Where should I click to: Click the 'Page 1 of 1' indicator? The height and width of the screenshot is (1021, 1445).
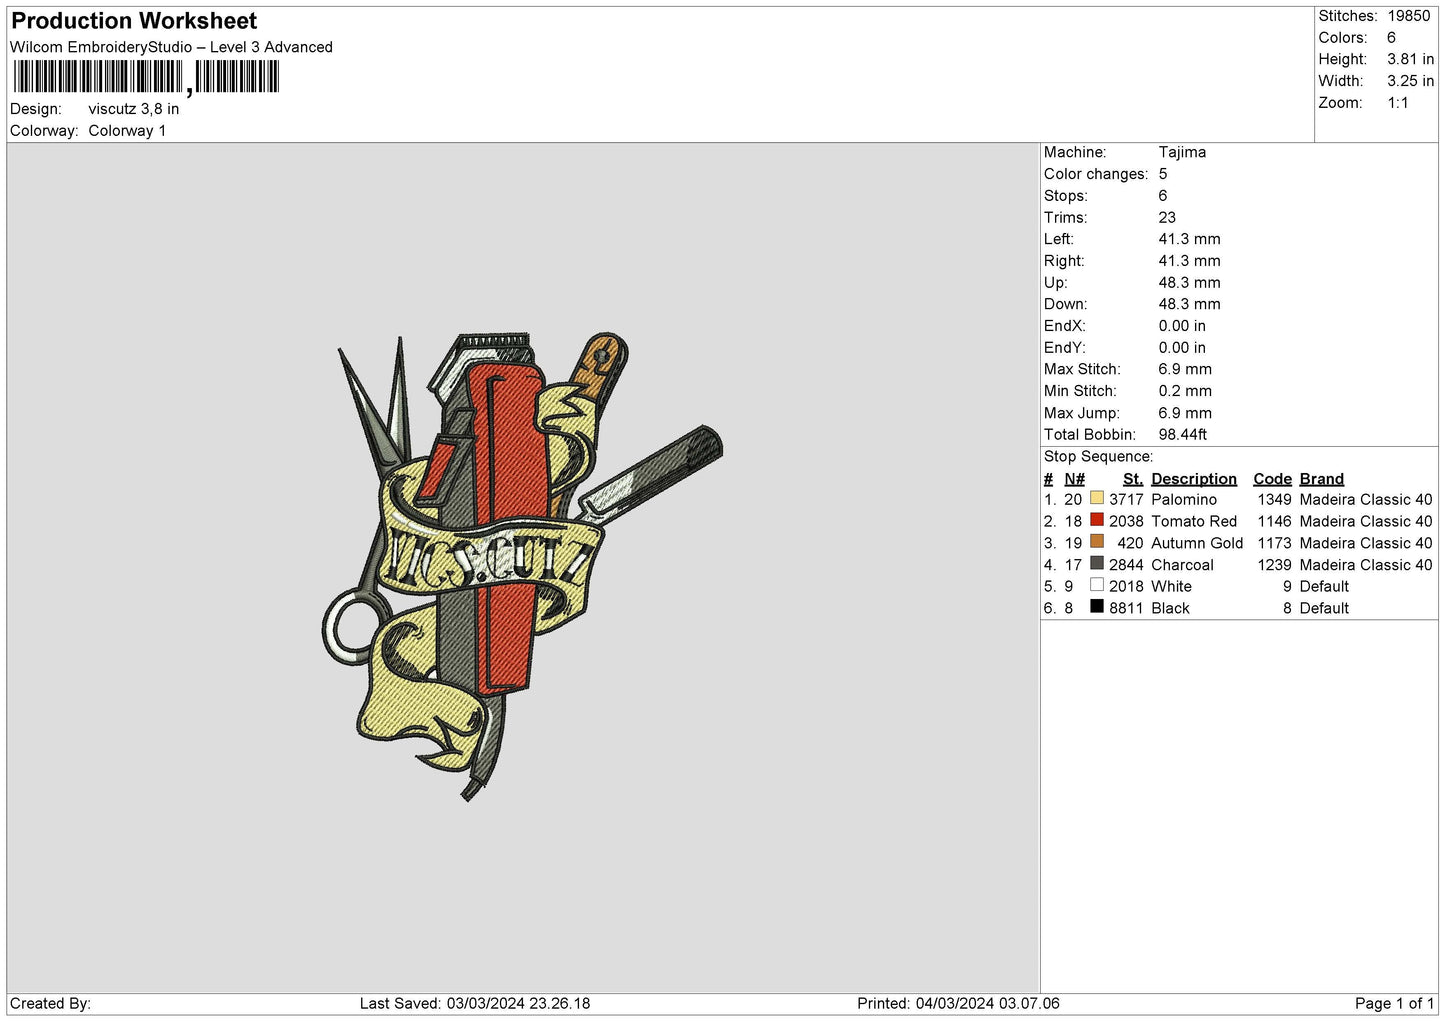click(x=1394, y=1003)
